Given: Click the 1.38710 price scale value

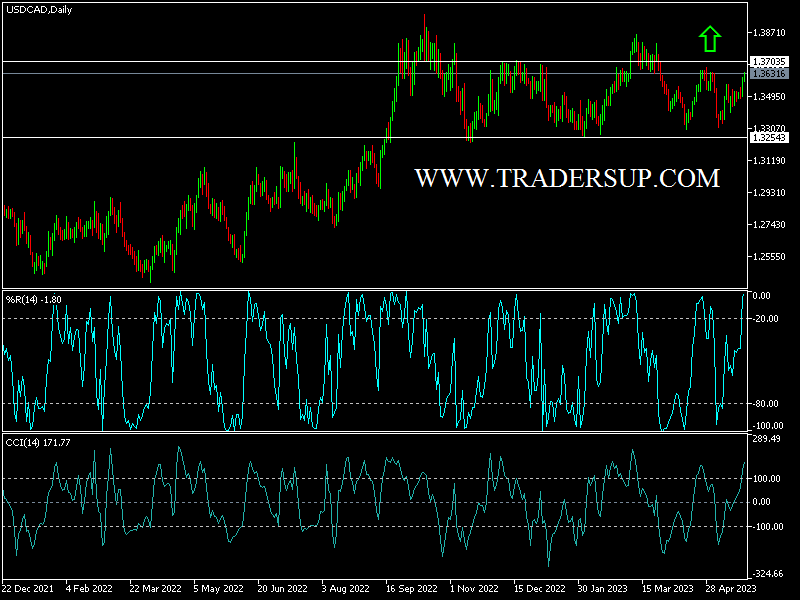Looking at the screenshot, I should (x=769, y=33).
